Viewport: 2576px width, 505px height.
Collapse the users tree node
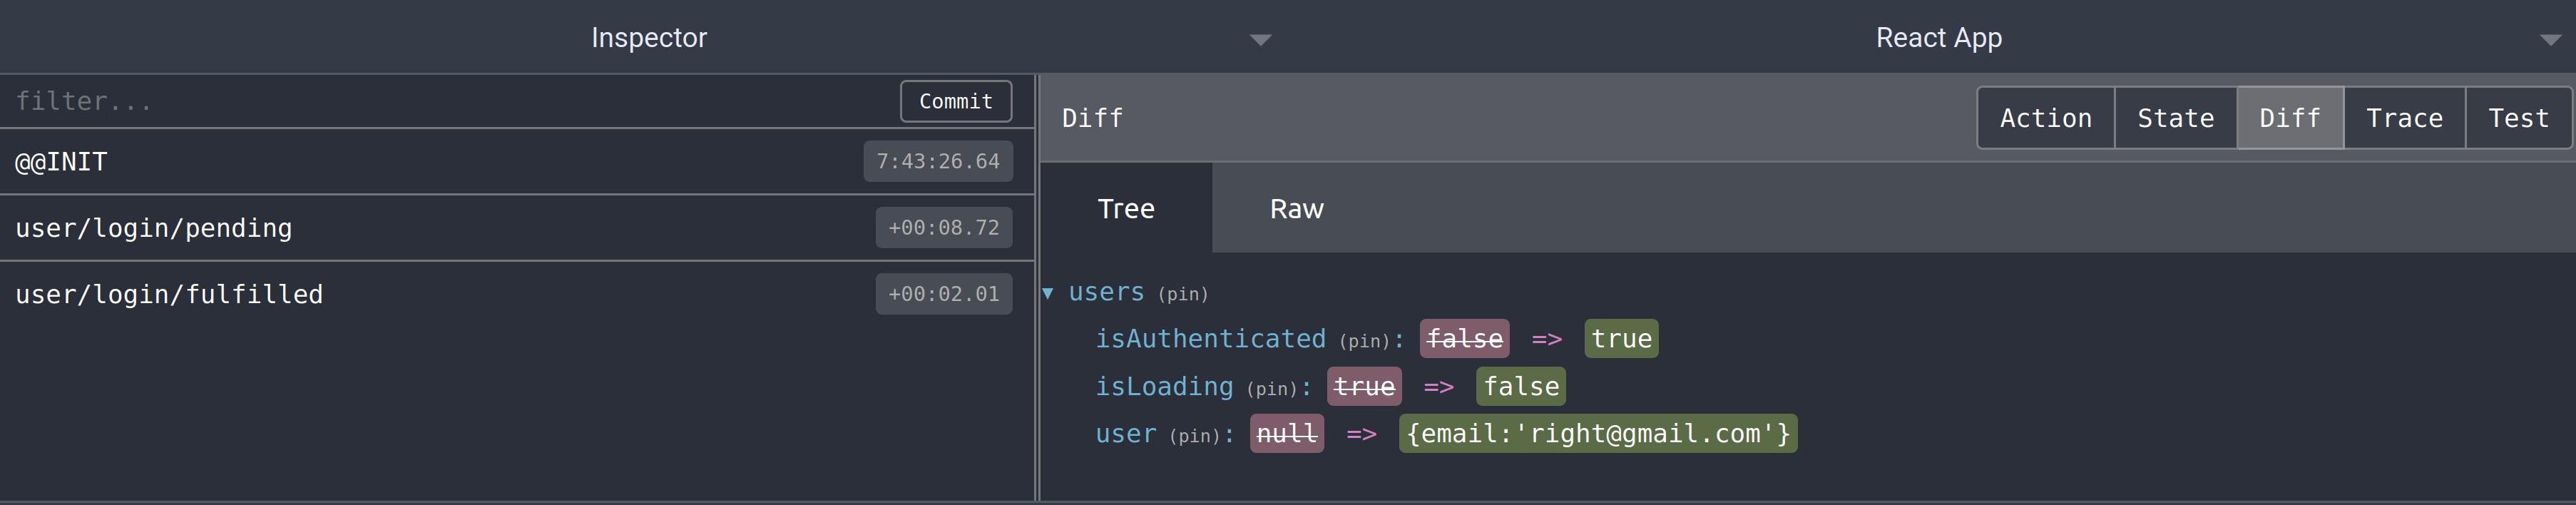pyautogui.click(x=1048, y=293)
